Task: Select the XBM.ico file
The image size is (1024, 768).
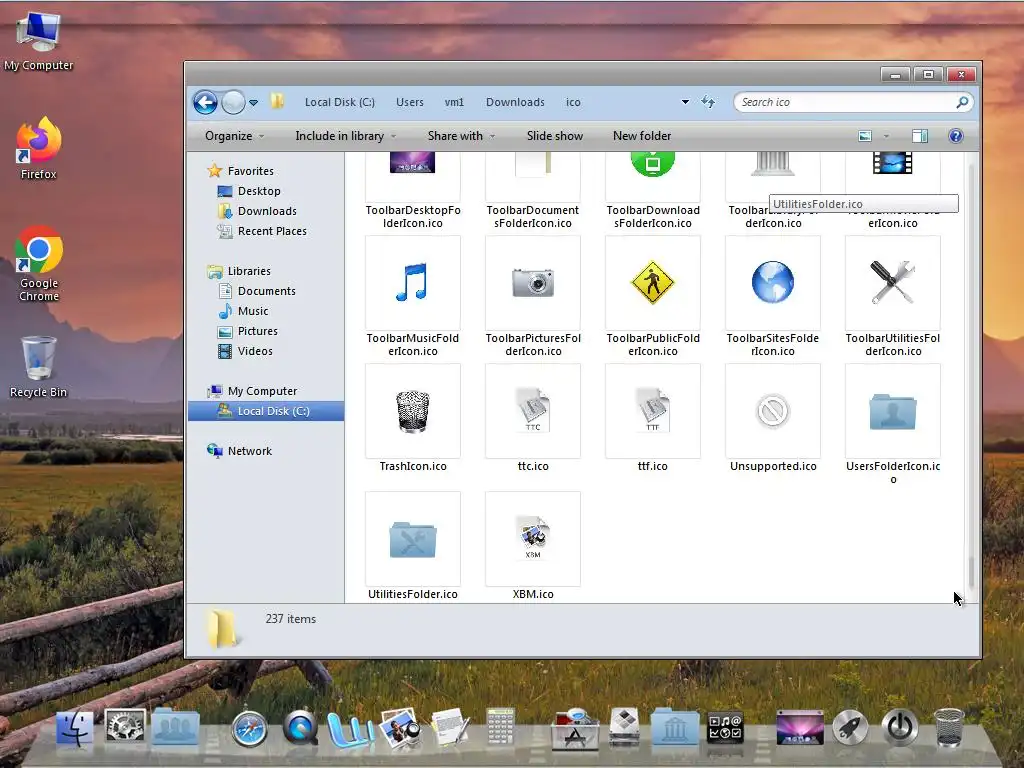Action: click(x=533, y=547)
